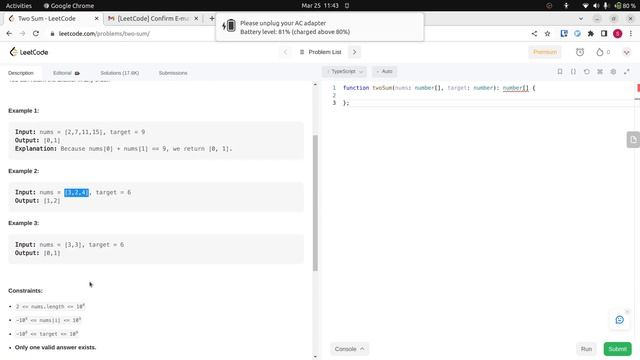Click the function twoSum code line
Viewport: 640px width, 360px height.
coord(439,88)
